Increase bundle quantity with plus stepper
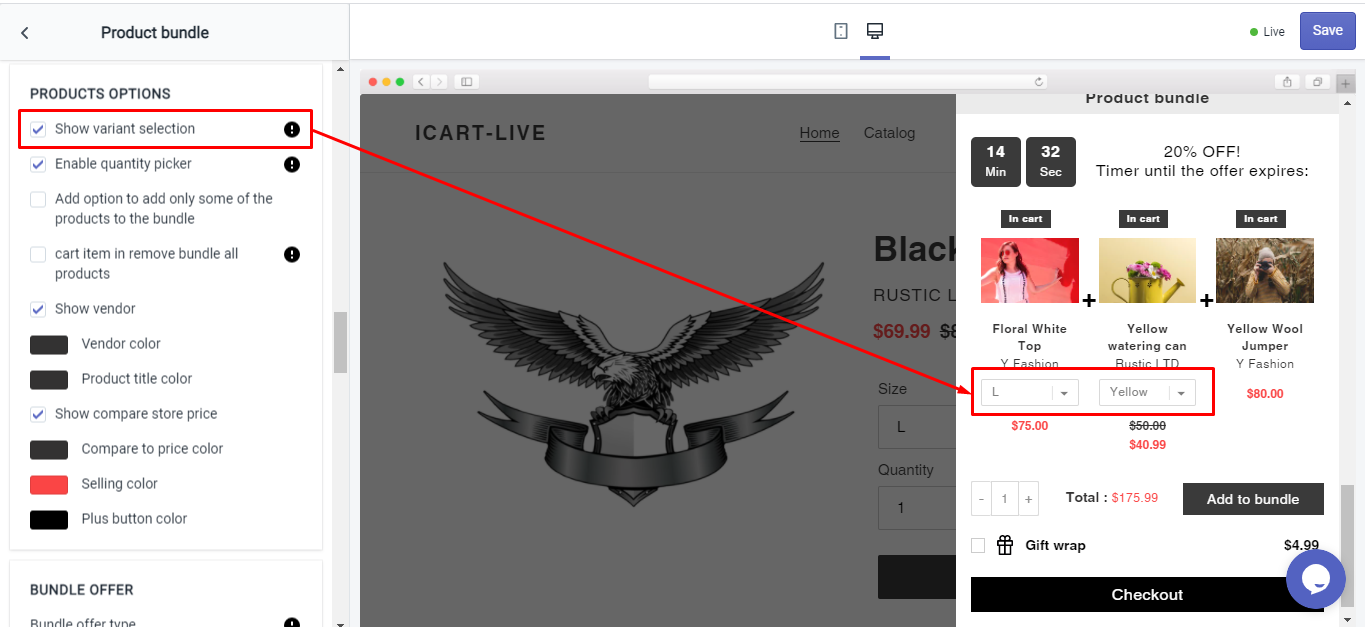This screenshot has width=1365, height=627. [x=1028, y=499]
